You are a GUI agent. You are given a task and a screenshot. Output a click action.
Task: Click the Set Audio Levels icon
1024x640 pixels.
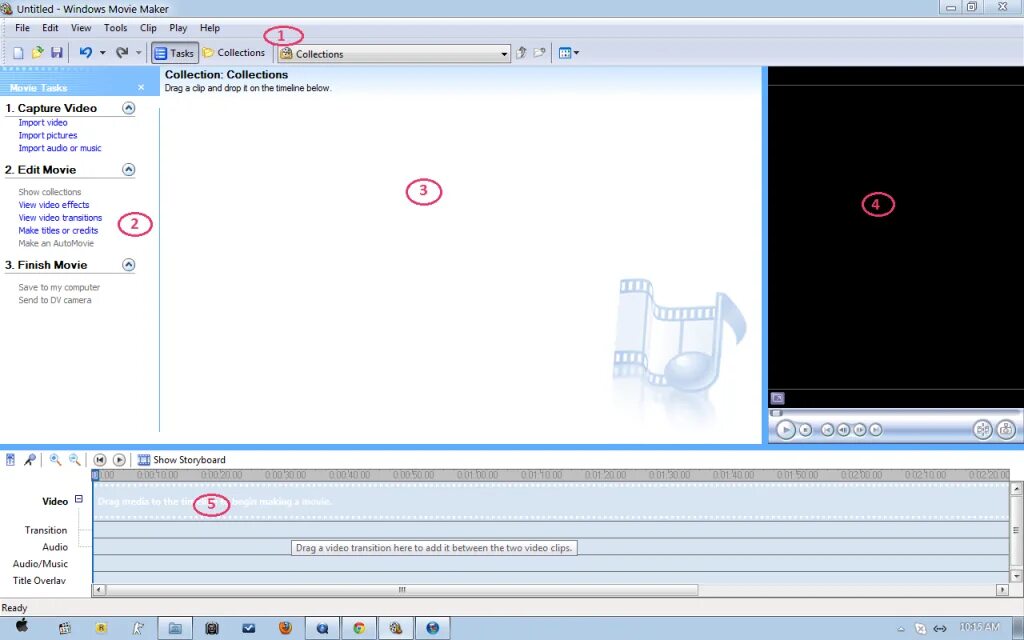tap(10, 460)
